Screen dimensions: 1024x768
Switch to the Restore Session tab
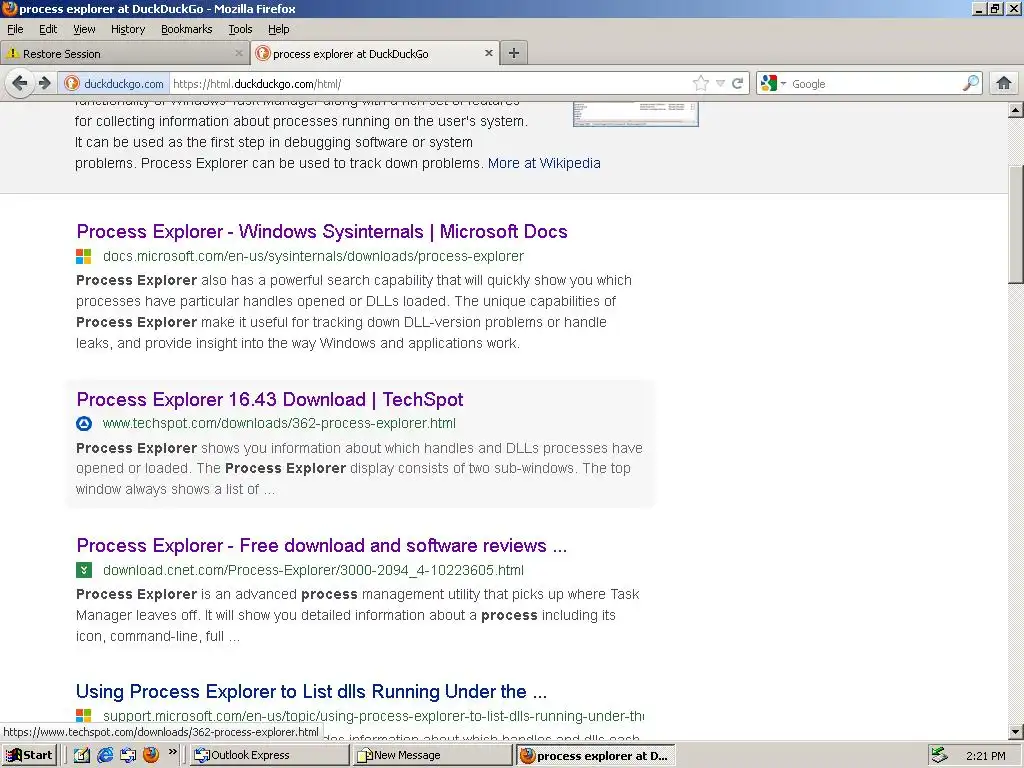[x=124, y=54]
